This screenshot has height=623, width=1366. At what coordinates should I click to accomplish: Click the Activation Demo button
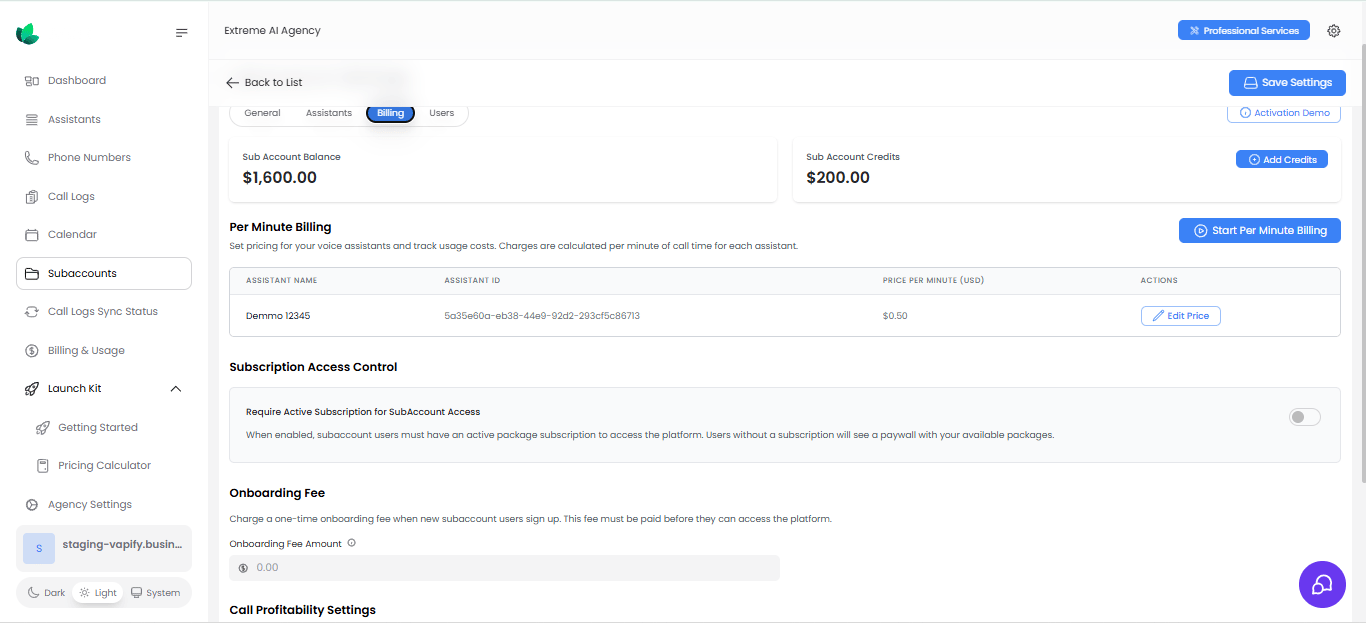point(1284,113)
